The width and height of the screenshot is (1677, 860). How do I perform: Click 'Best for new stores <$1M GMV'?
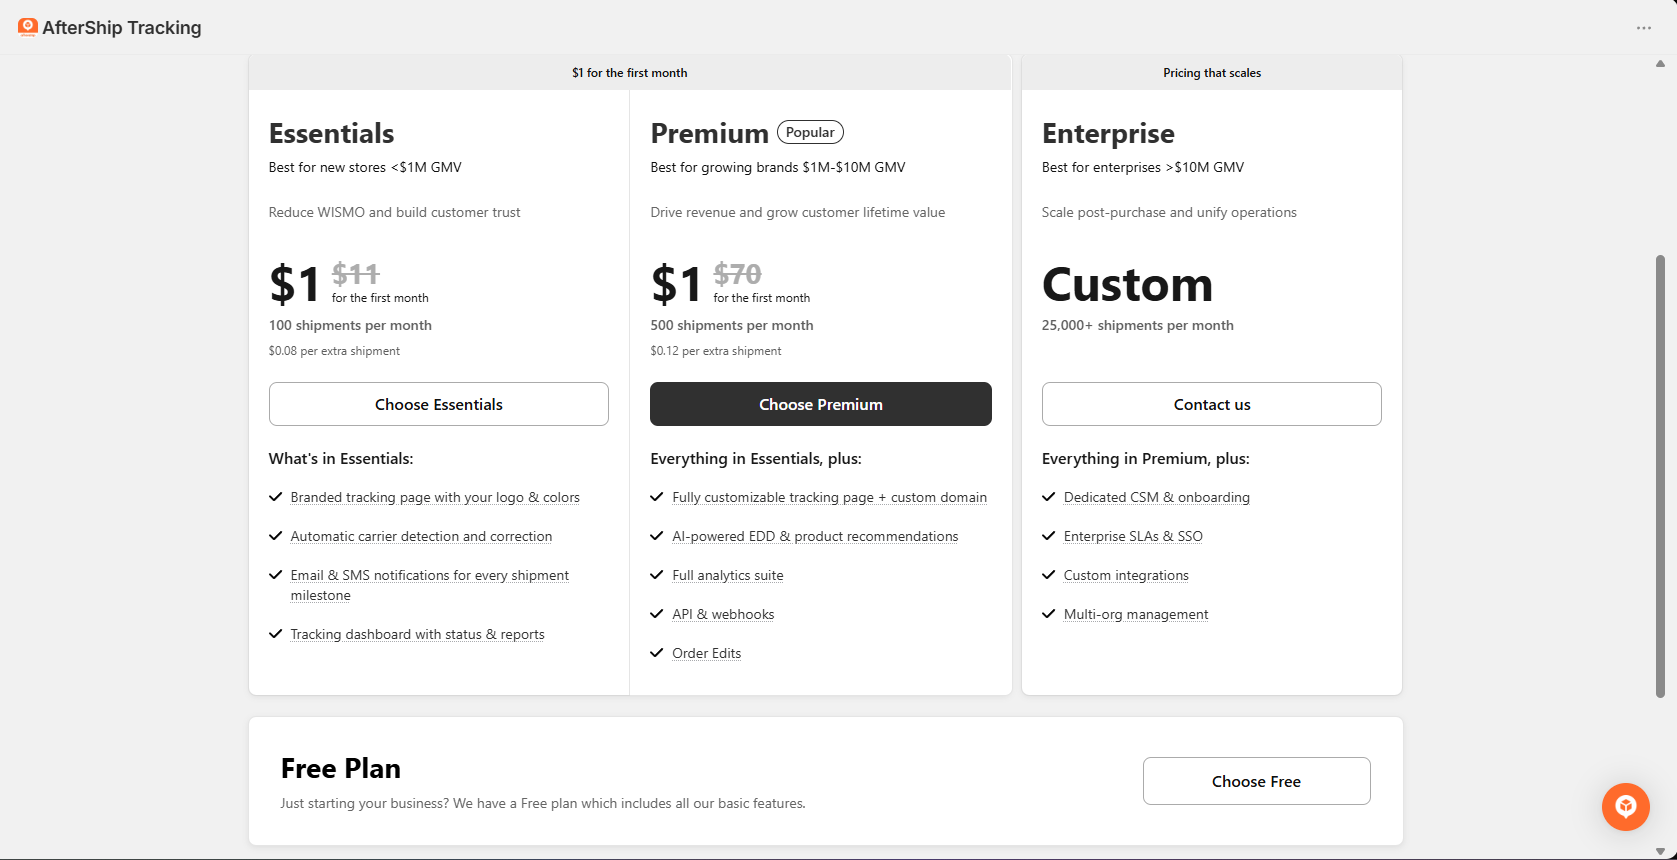click(x=365, y=167)
